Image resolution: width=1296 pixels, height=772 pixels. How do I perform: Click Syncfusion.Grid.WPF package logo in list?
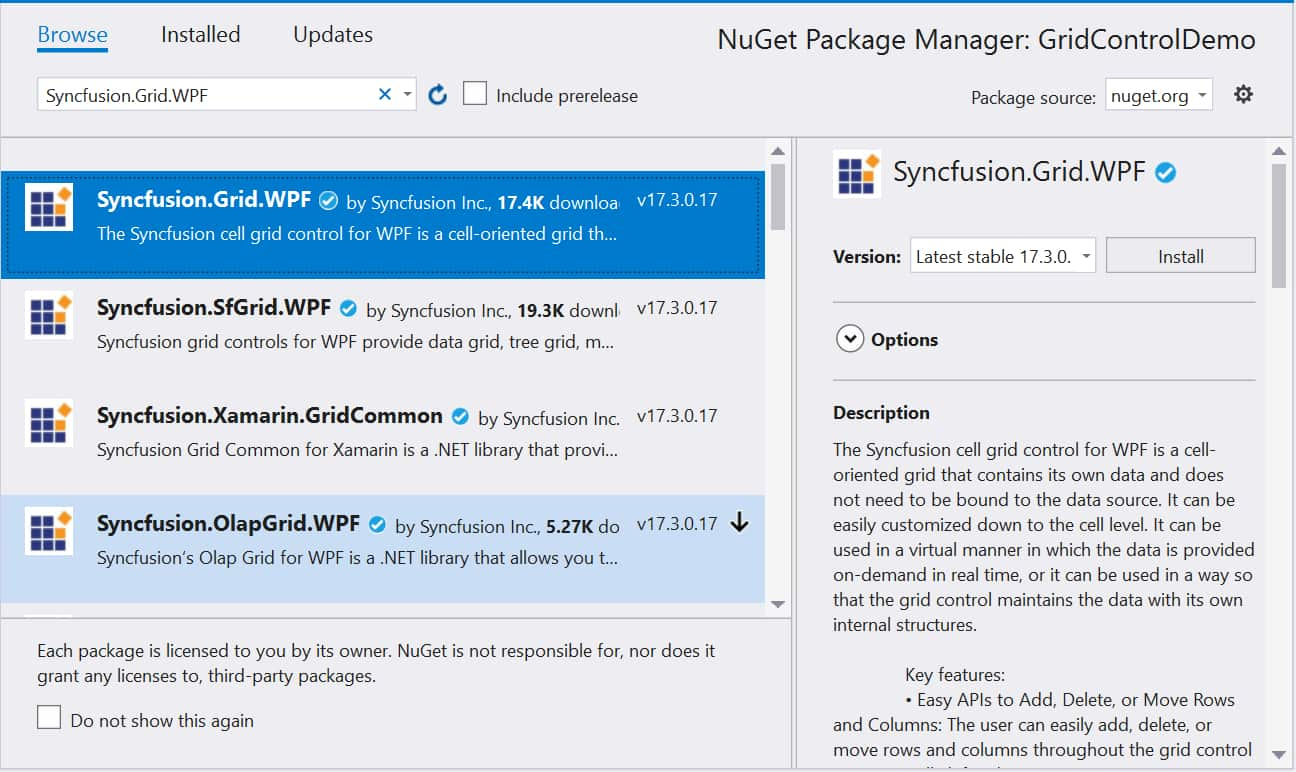click(x=49, y=207)
